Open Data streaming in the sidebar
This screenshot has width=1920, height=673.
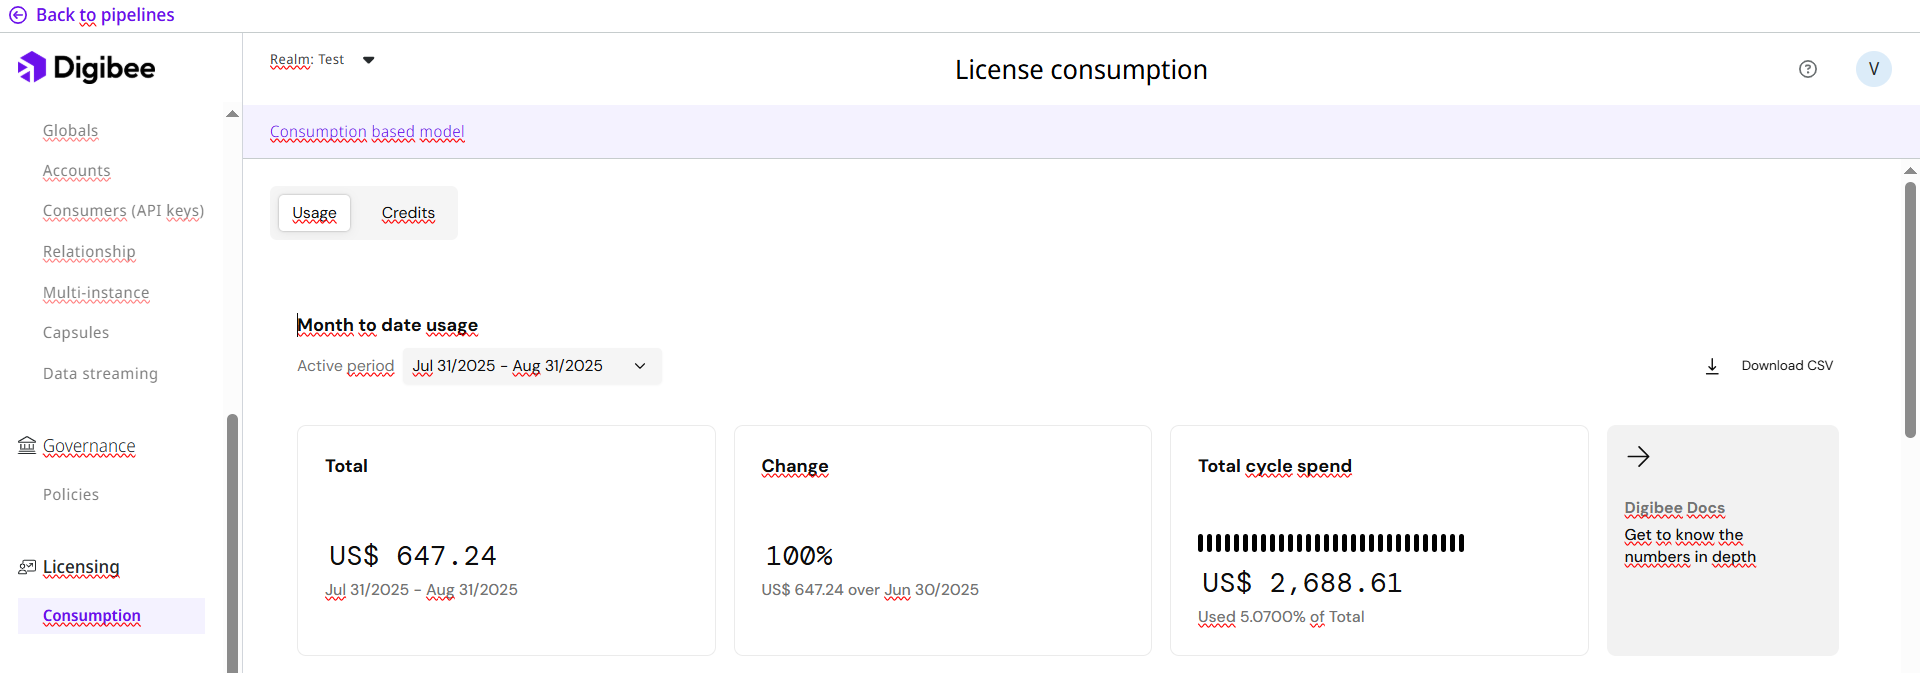[x=100, y=373]
